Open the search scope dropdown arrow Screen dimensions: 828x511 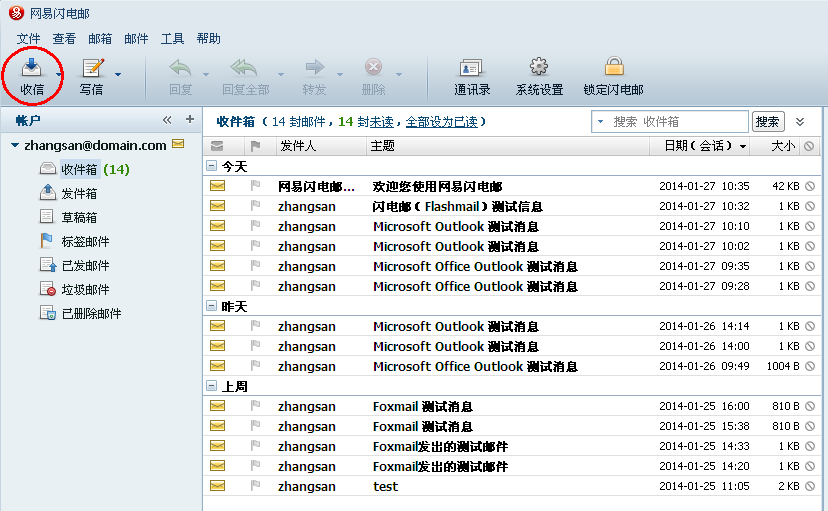(x=600, y=121)
